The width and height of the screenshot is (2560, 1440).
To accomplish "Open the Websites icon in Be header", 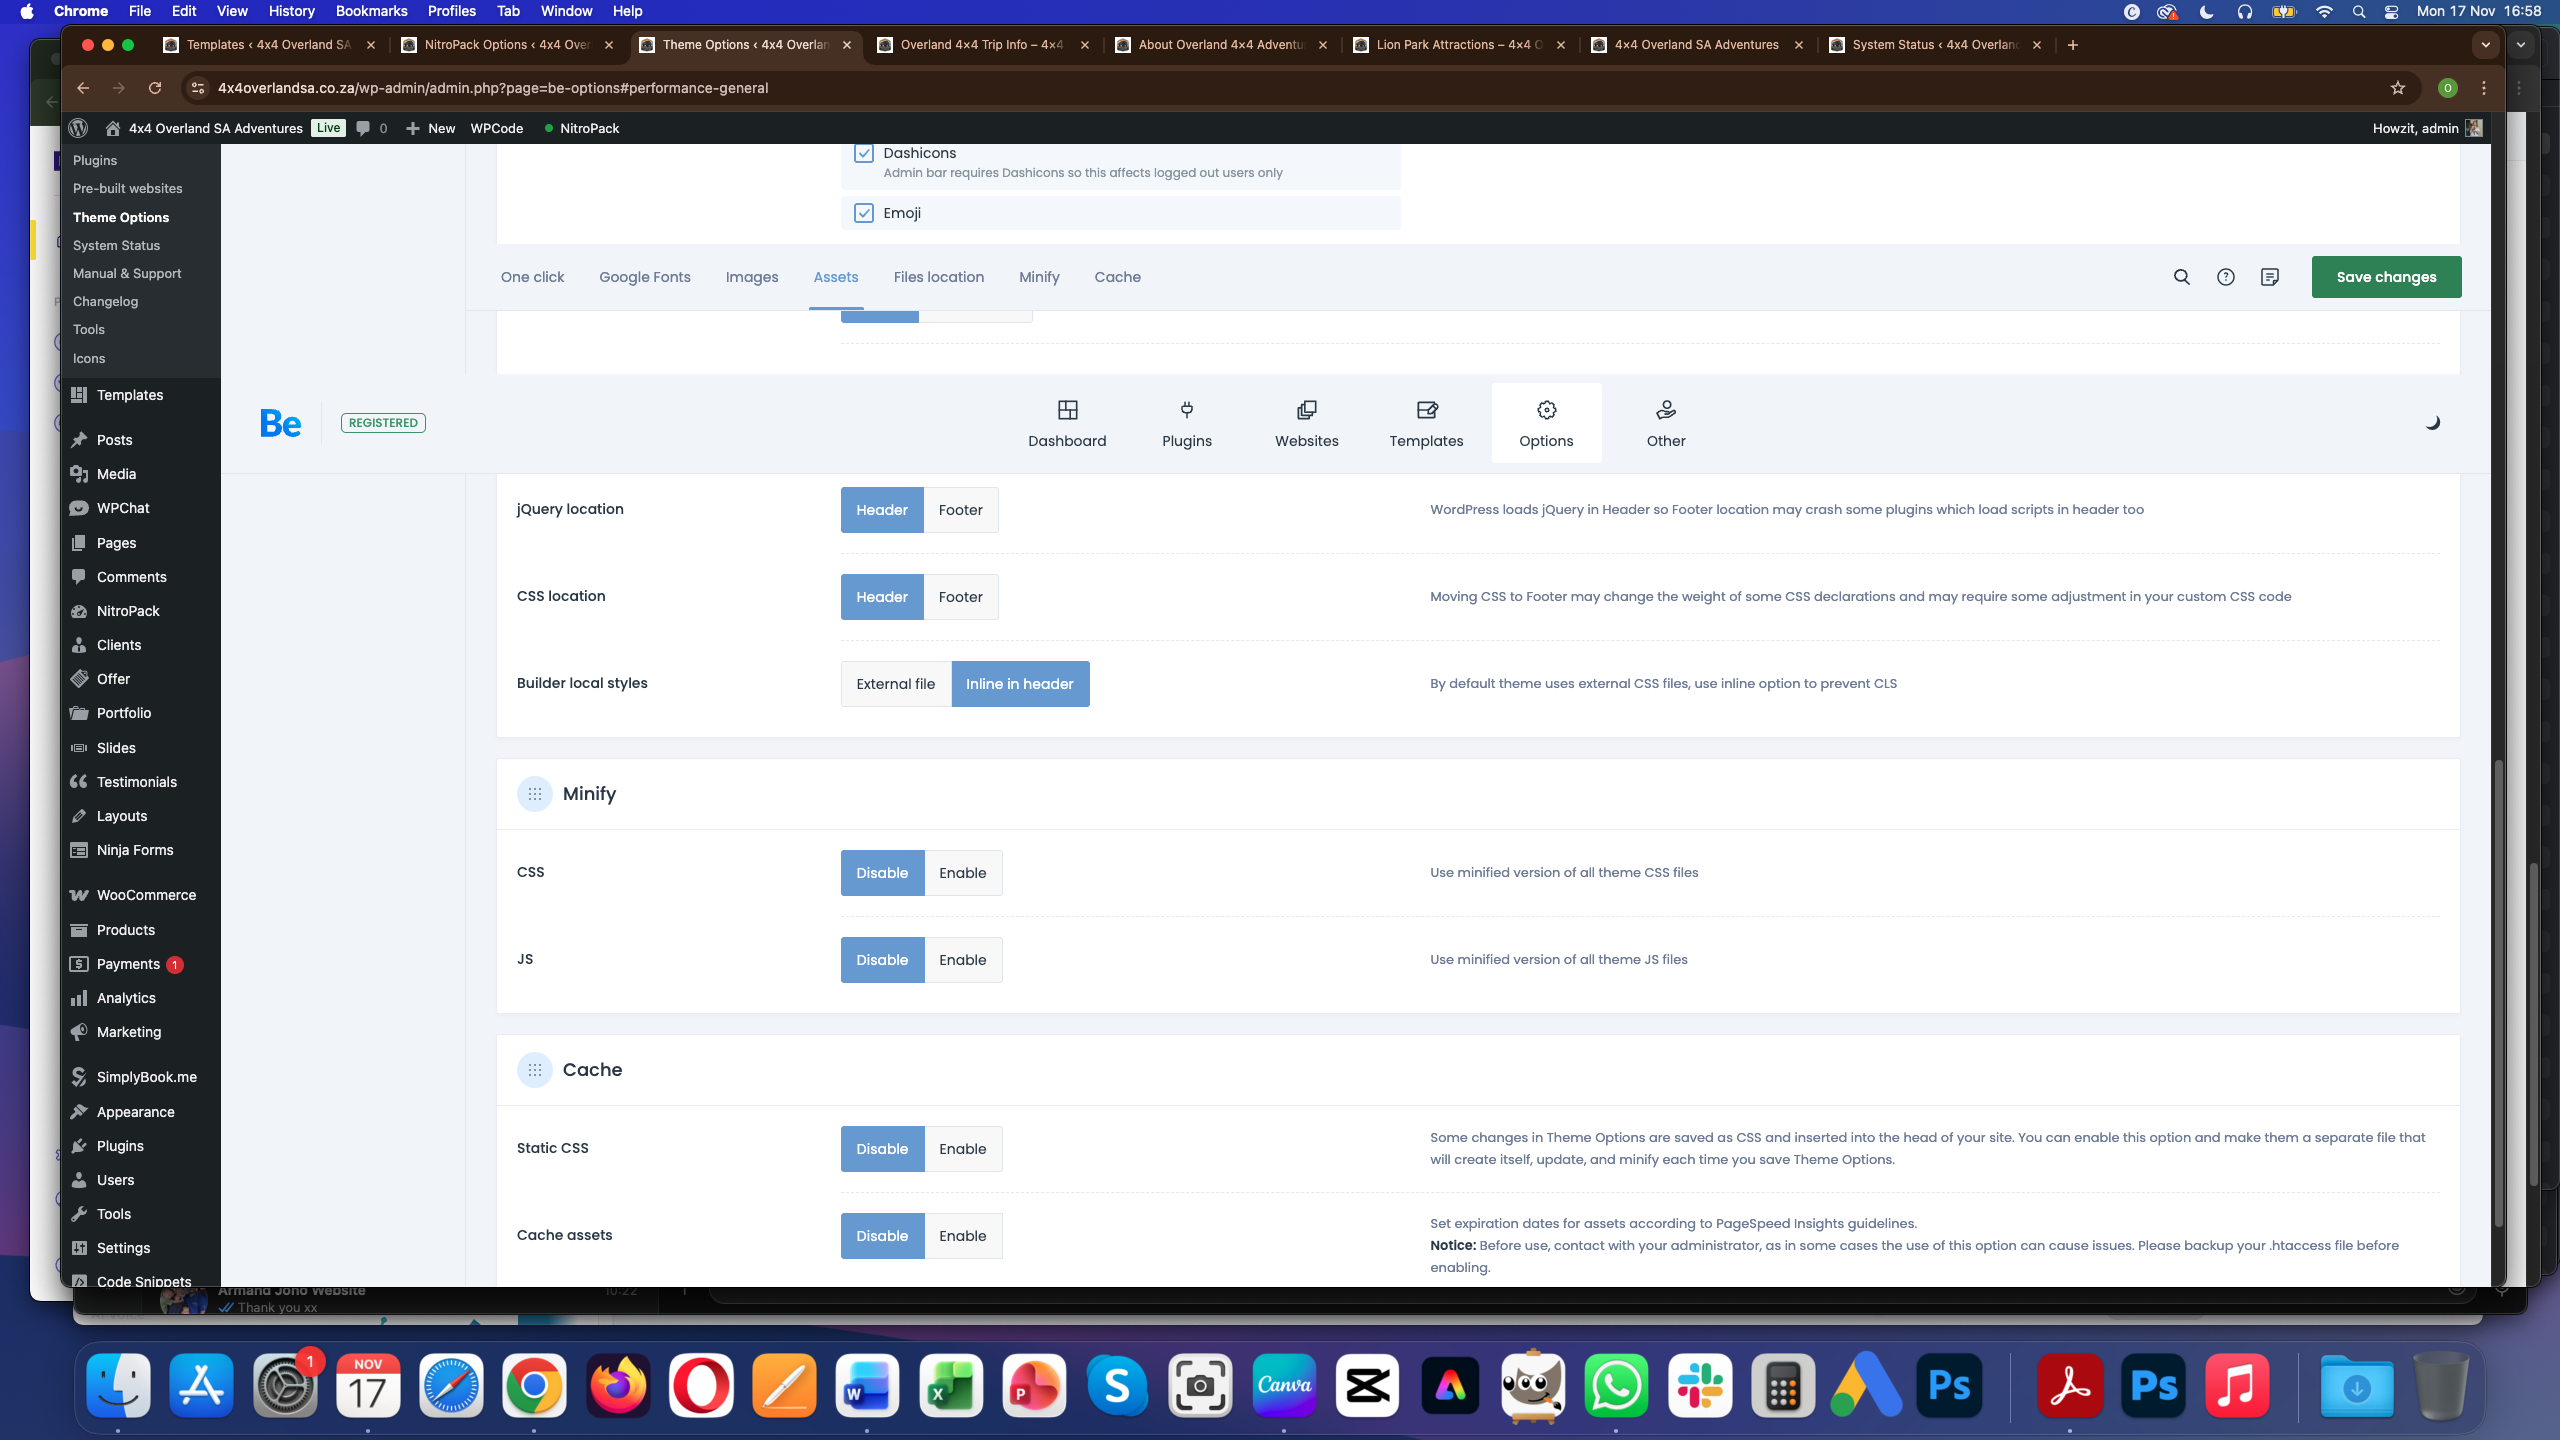I will pos(1306,410).
